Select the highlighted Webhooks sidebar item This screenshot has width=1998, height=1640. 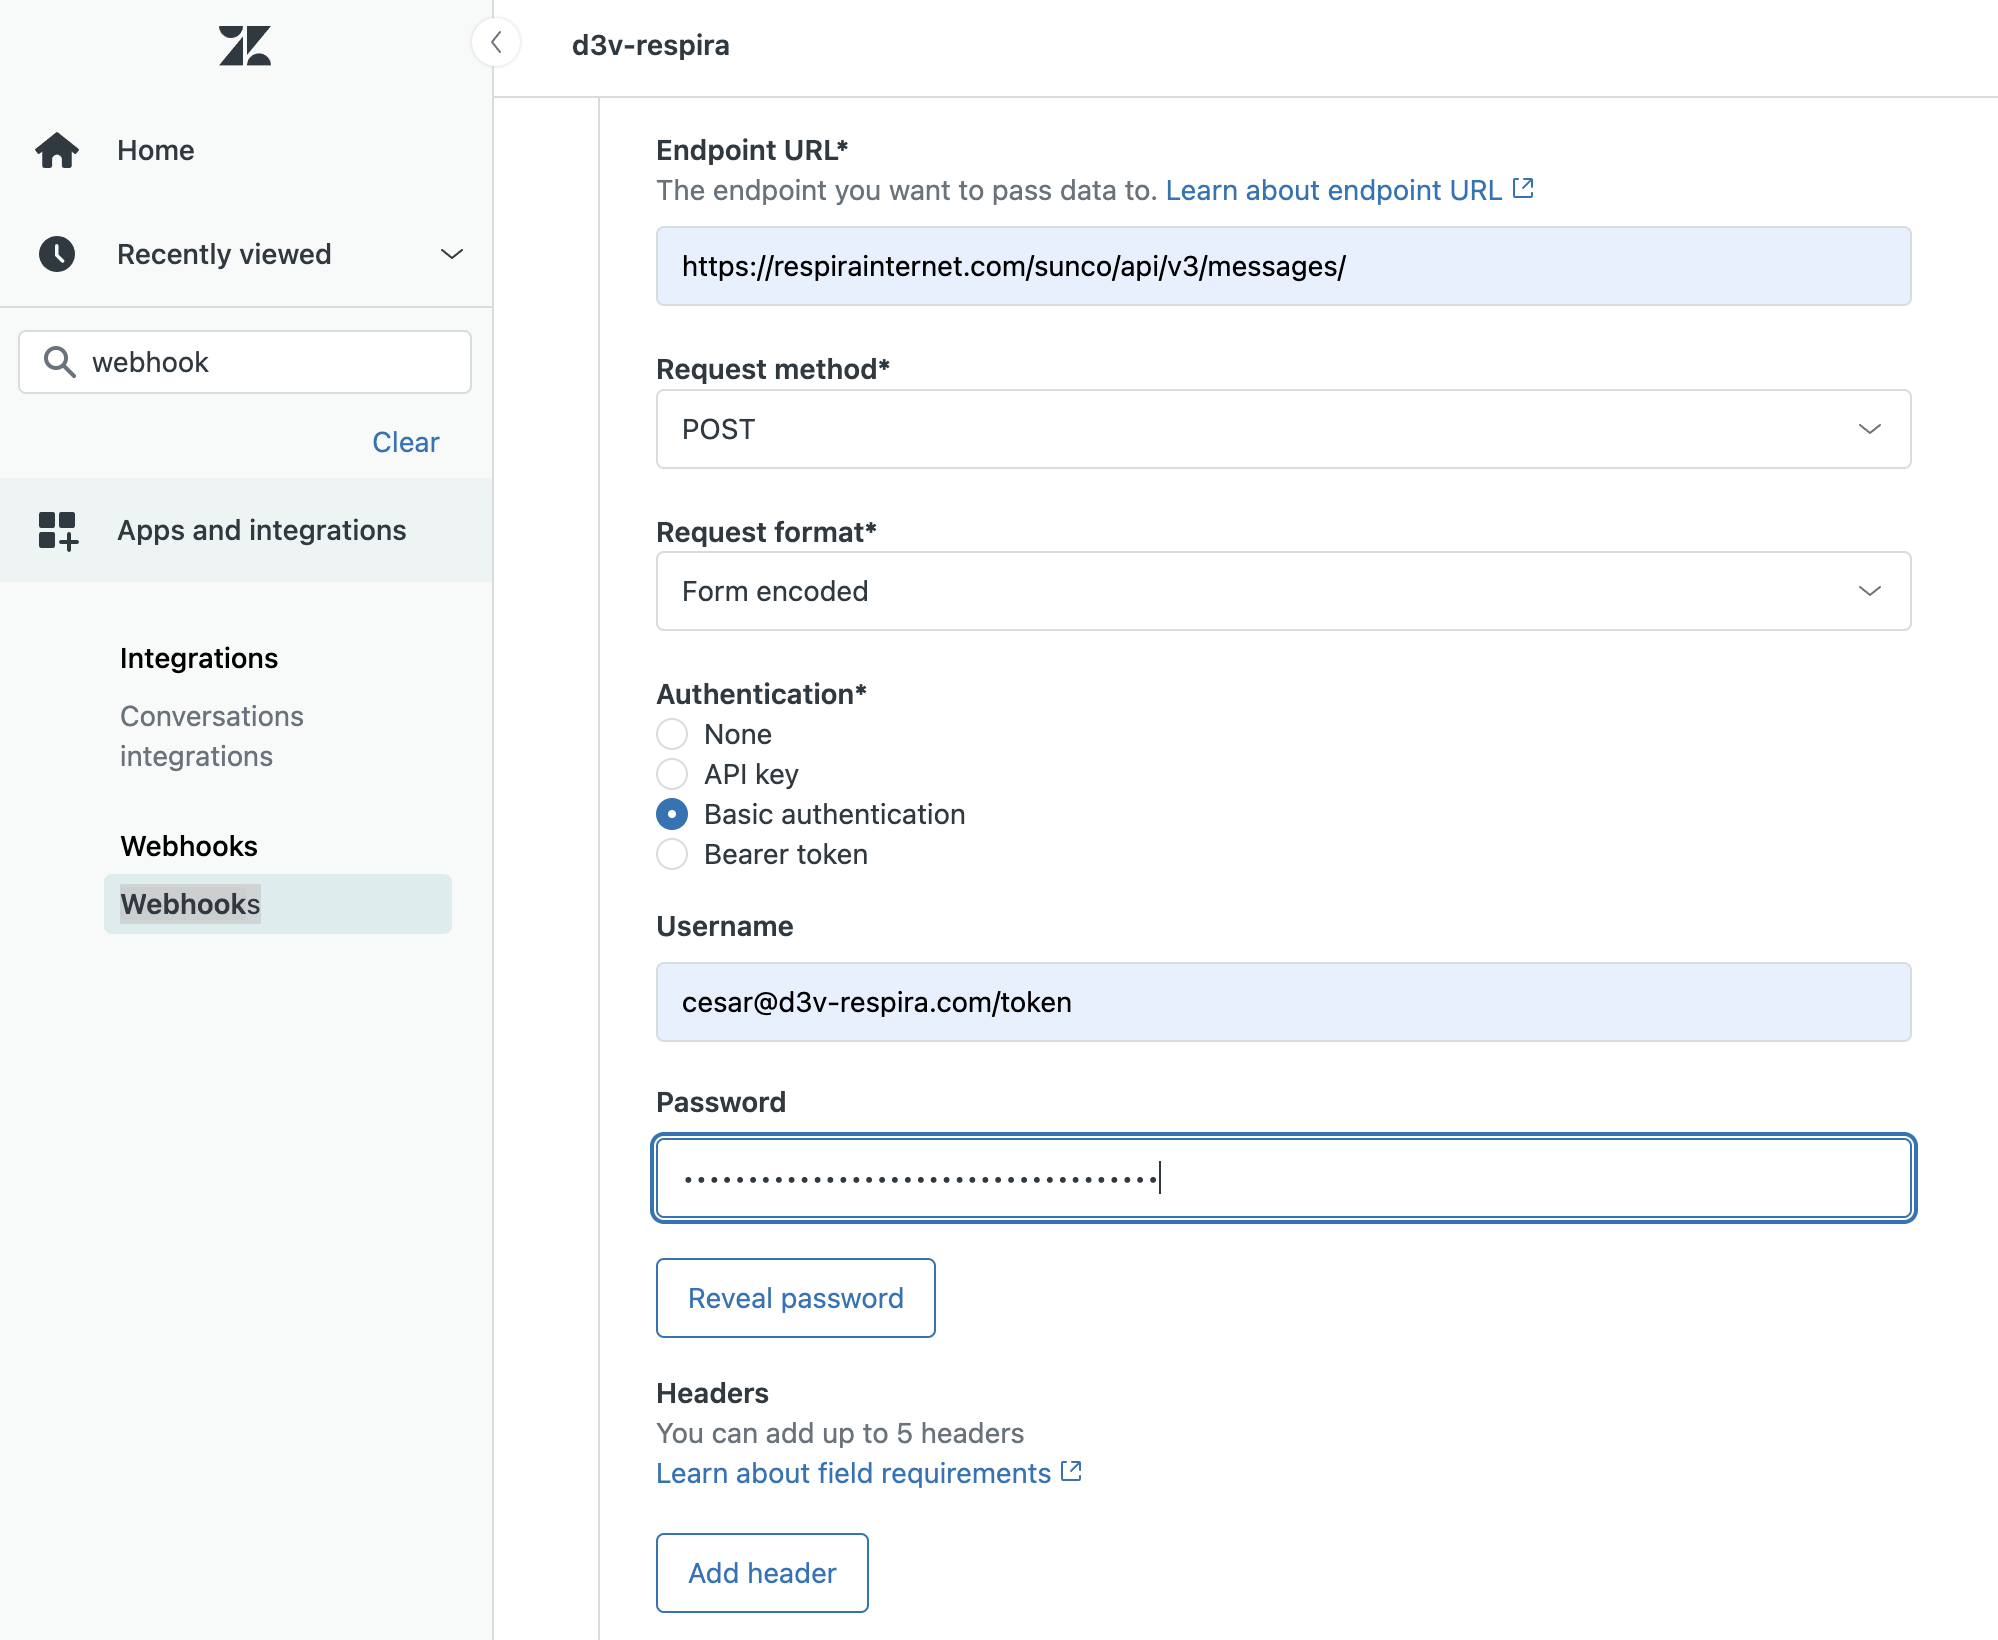[277, 904]
